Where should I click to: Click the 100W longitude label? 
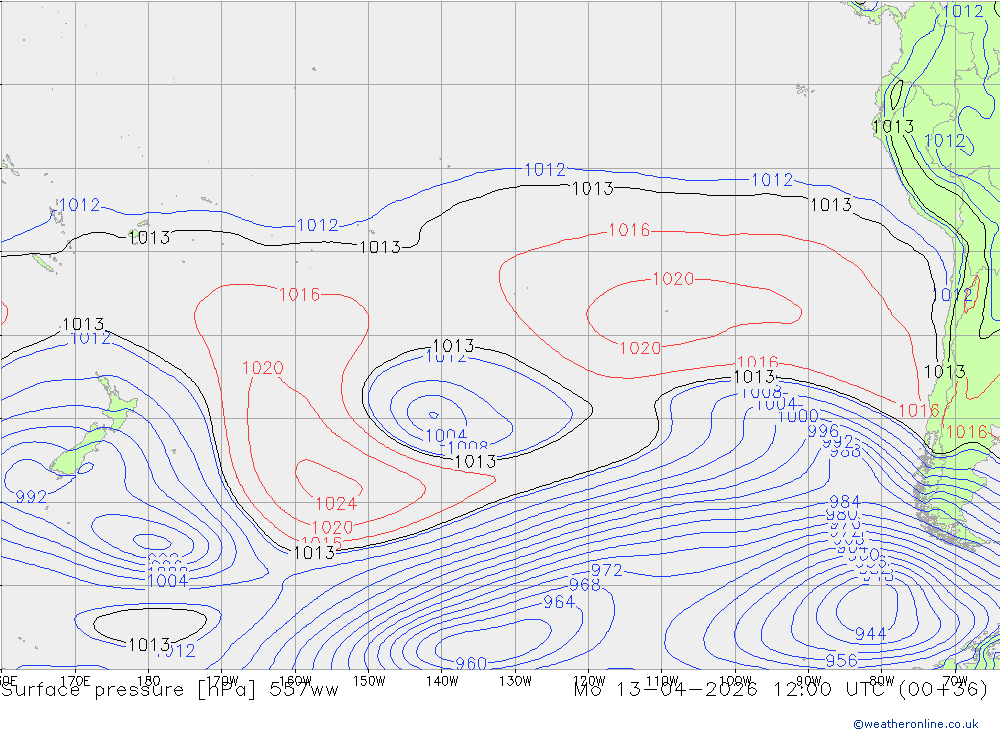[x=736, y=681]
